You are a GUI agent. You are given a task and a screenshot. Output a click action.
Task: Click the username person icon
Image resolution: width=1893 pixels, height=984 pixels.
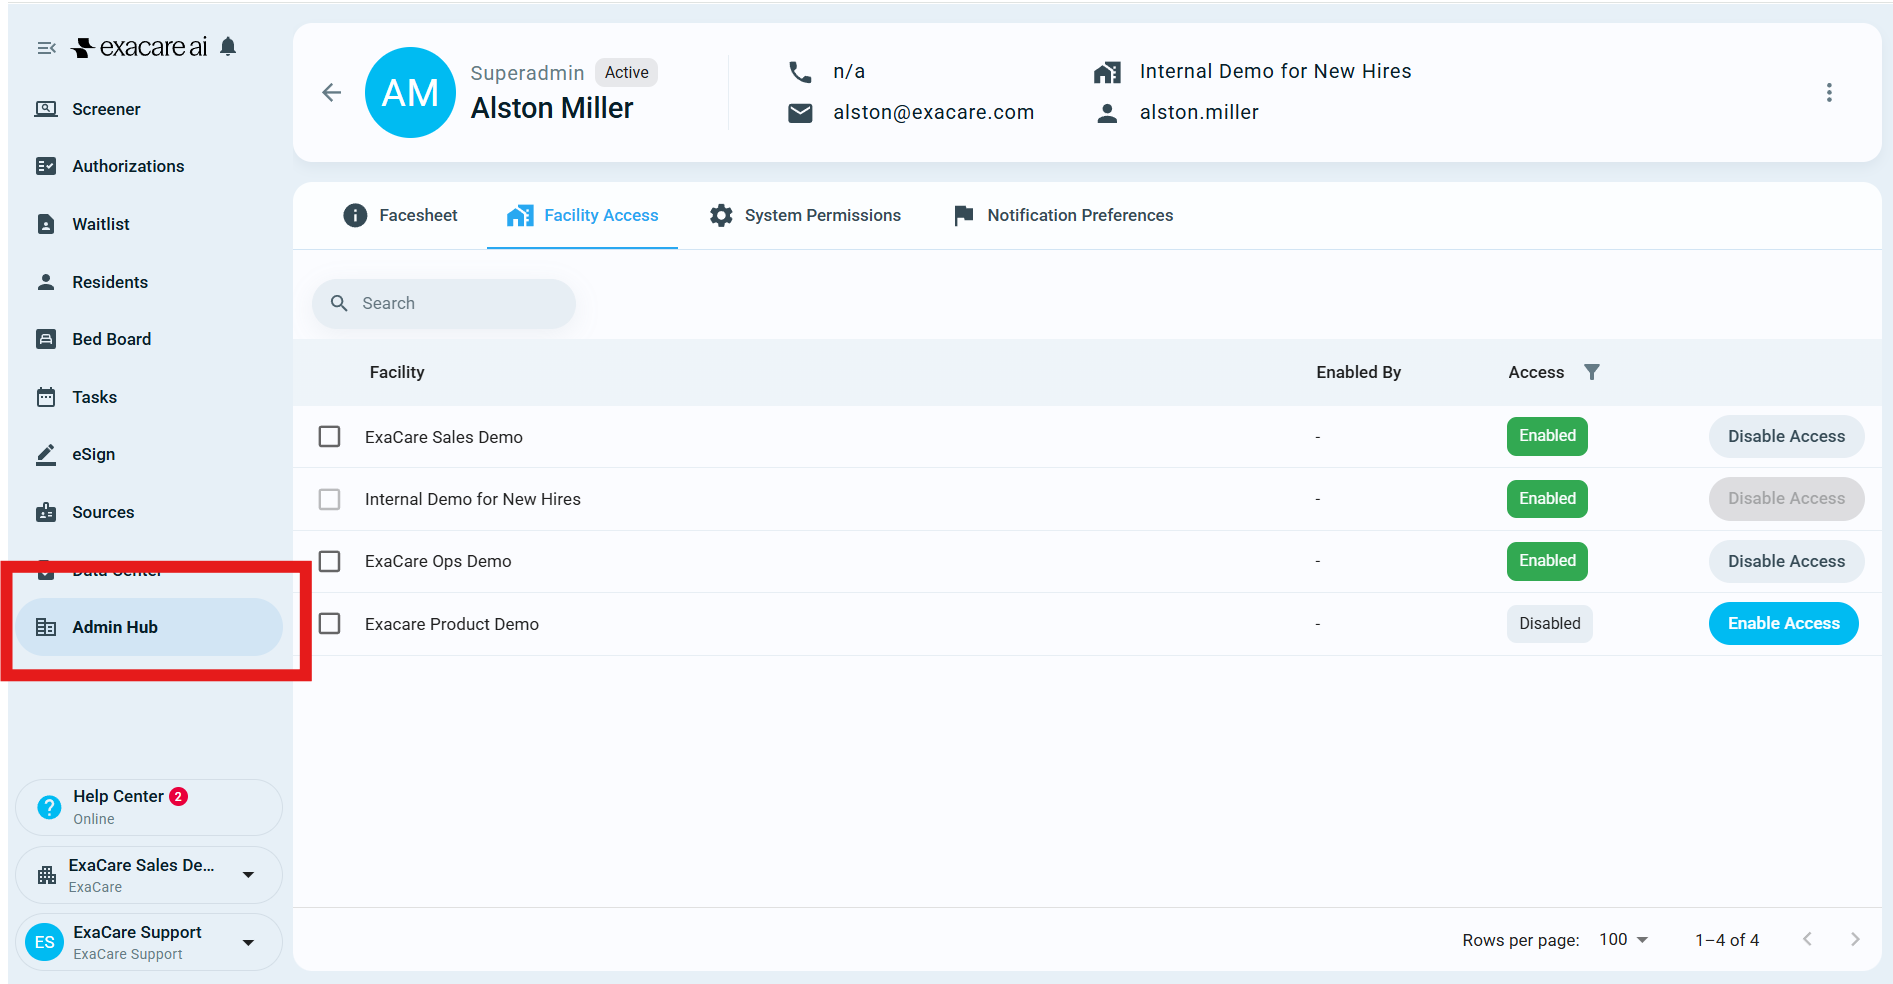coord(1107,113)
